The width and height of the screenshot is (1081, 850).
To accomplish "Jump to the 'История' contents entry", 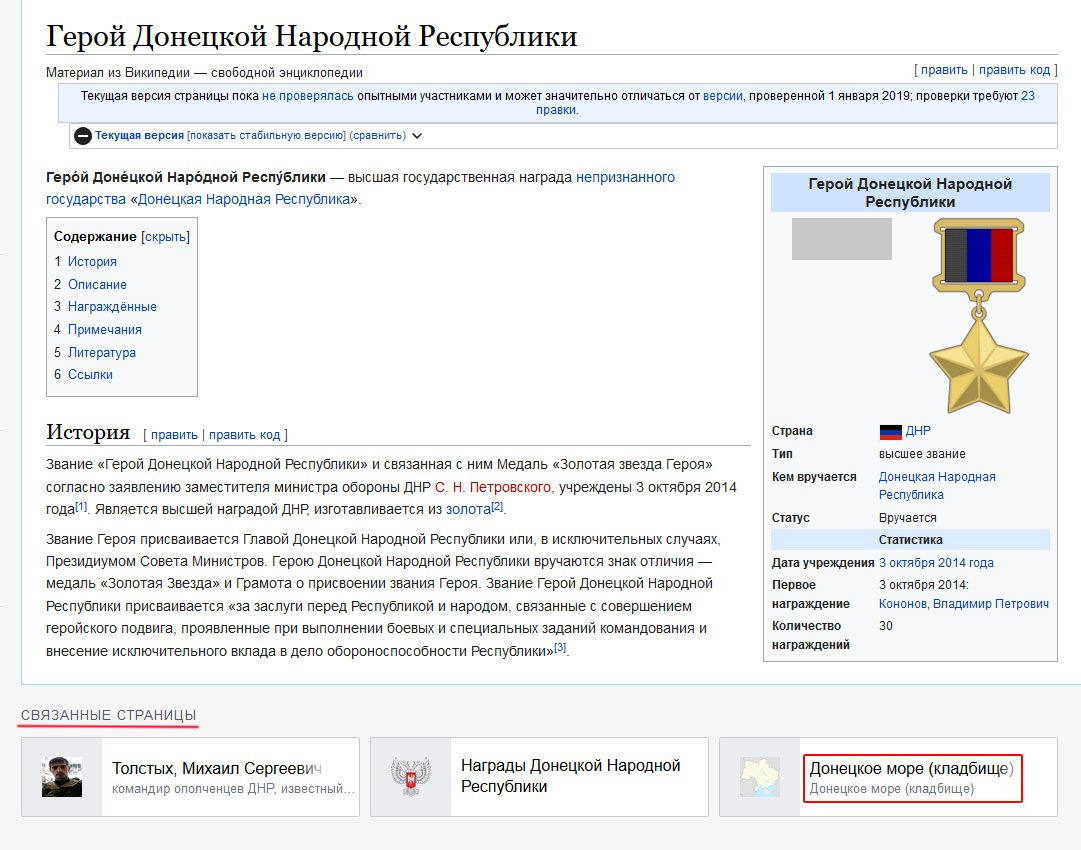I will [x=92, y=261].
